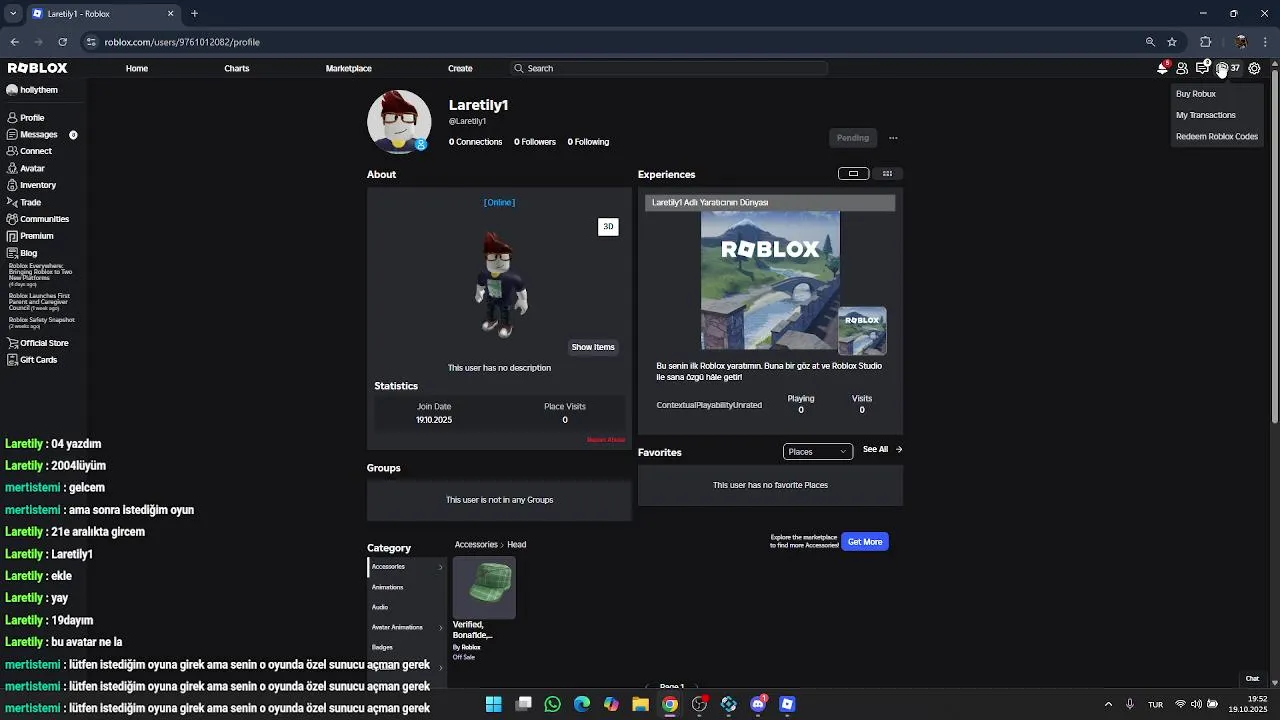Expand the Accessories category arrow

click(440, 567)
